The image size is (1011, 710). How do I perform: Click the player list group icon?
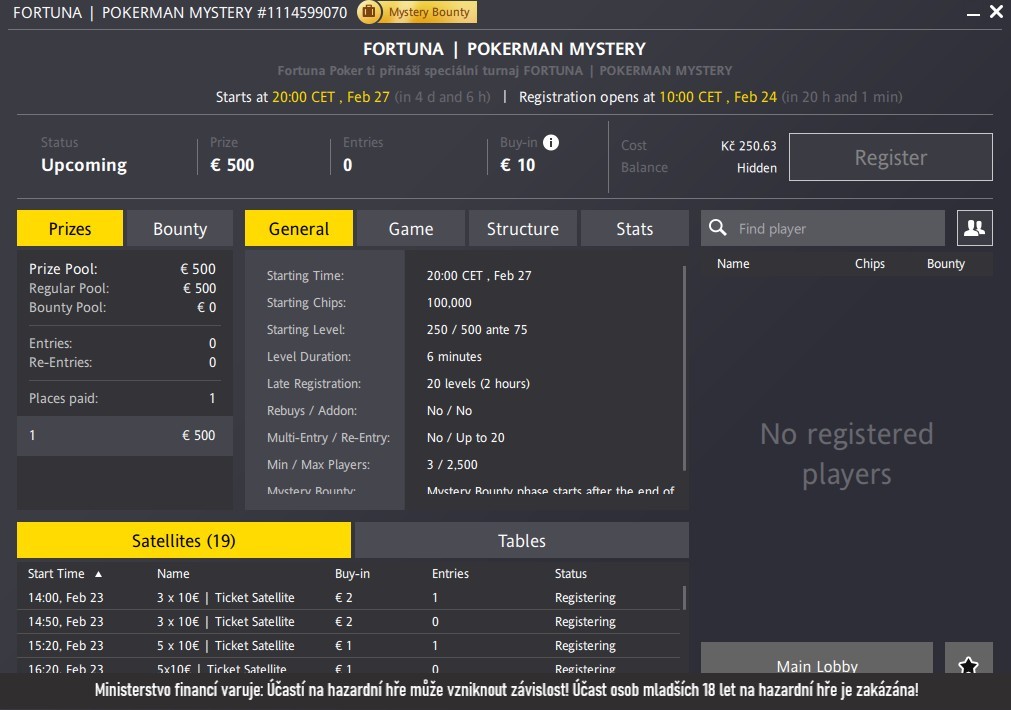974,228
